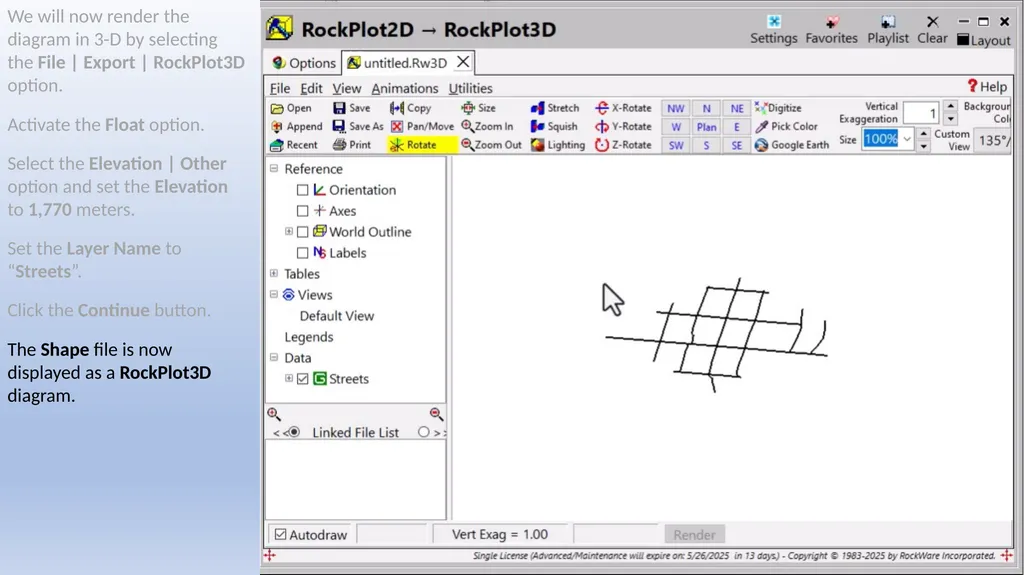
Task: Click the Save toolbar icon
Action: (351, 108)
